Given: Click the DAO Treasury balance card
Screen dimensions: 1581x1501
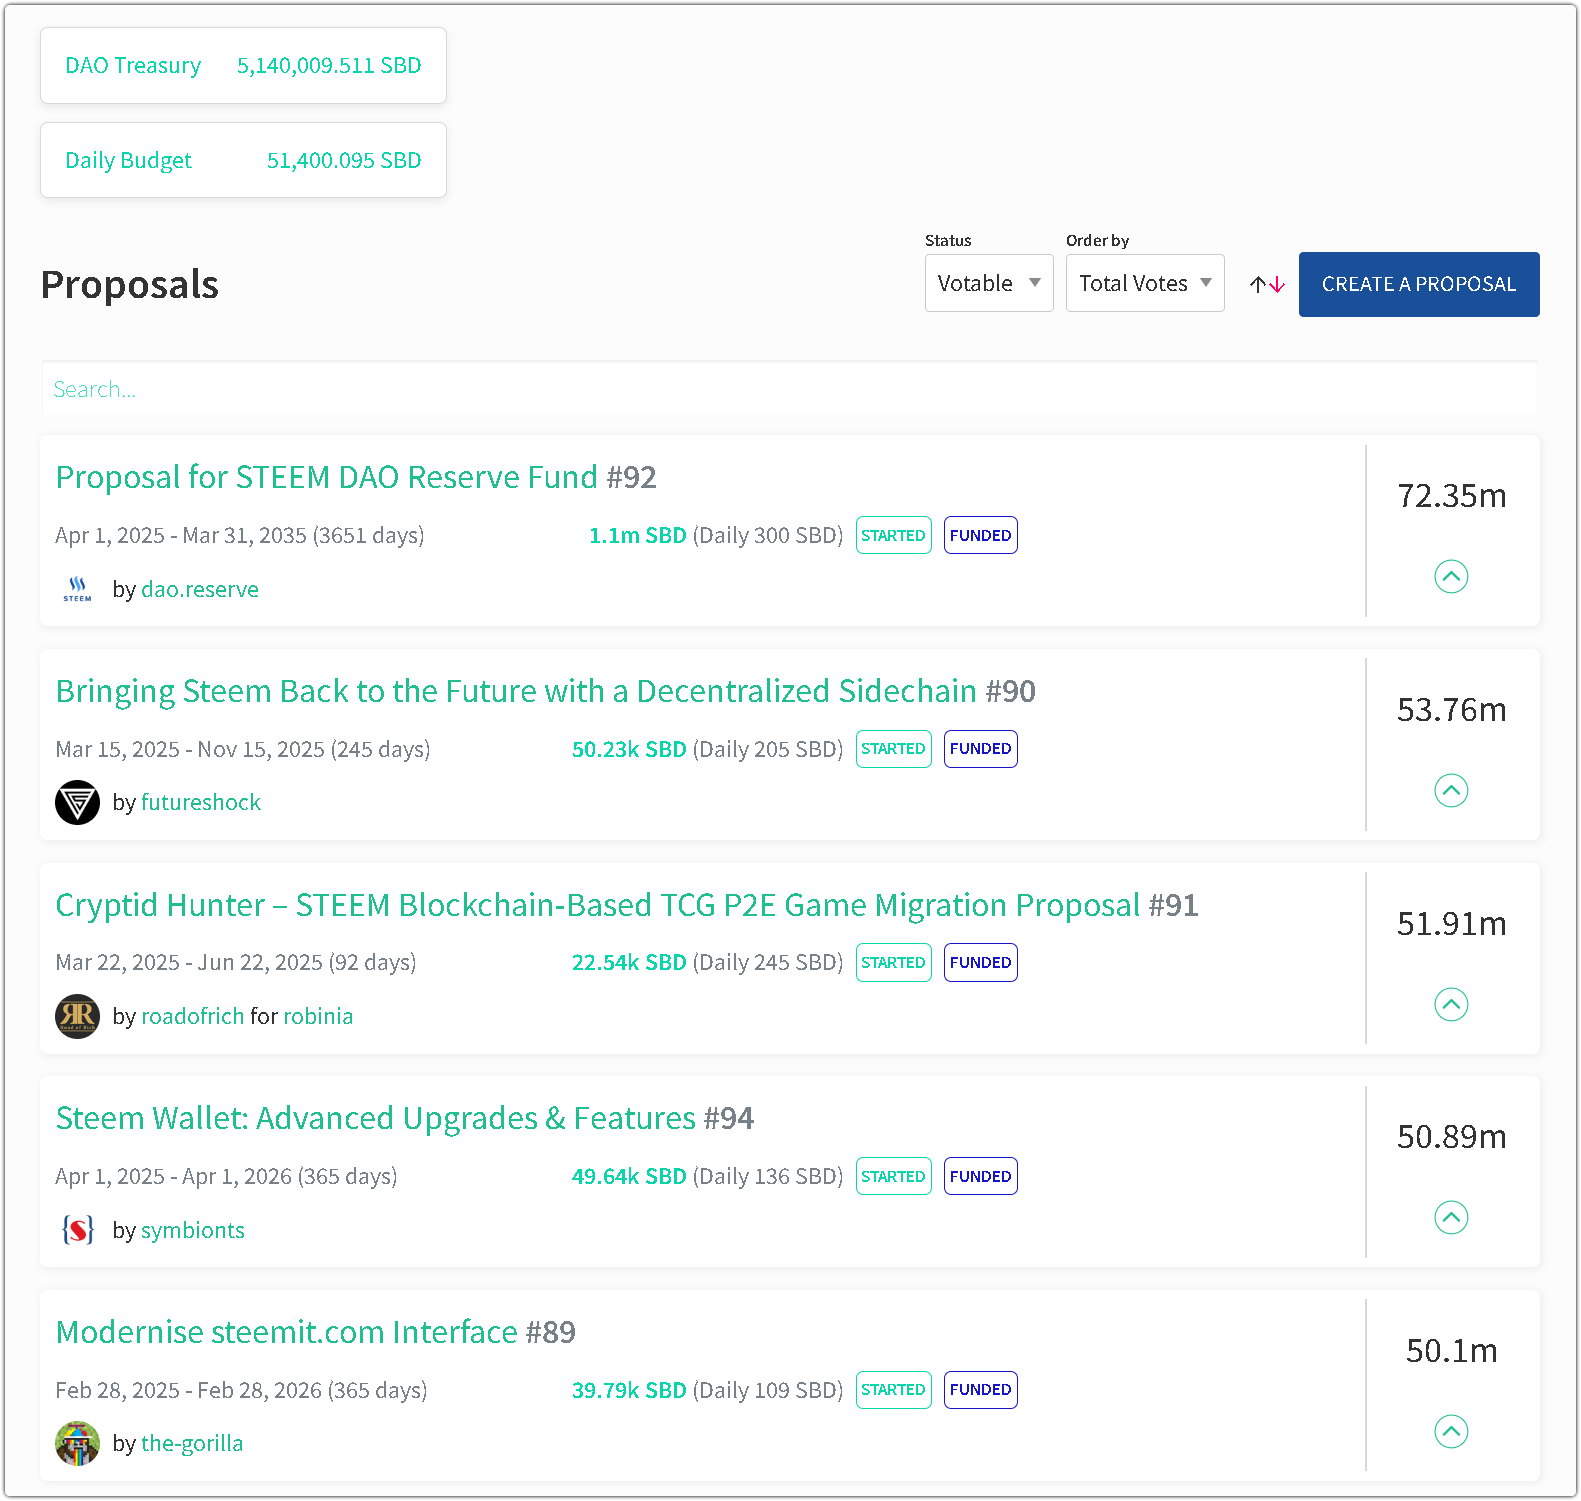Looking at the screenshot, I should pyautogui.click(x=243, y=65).
